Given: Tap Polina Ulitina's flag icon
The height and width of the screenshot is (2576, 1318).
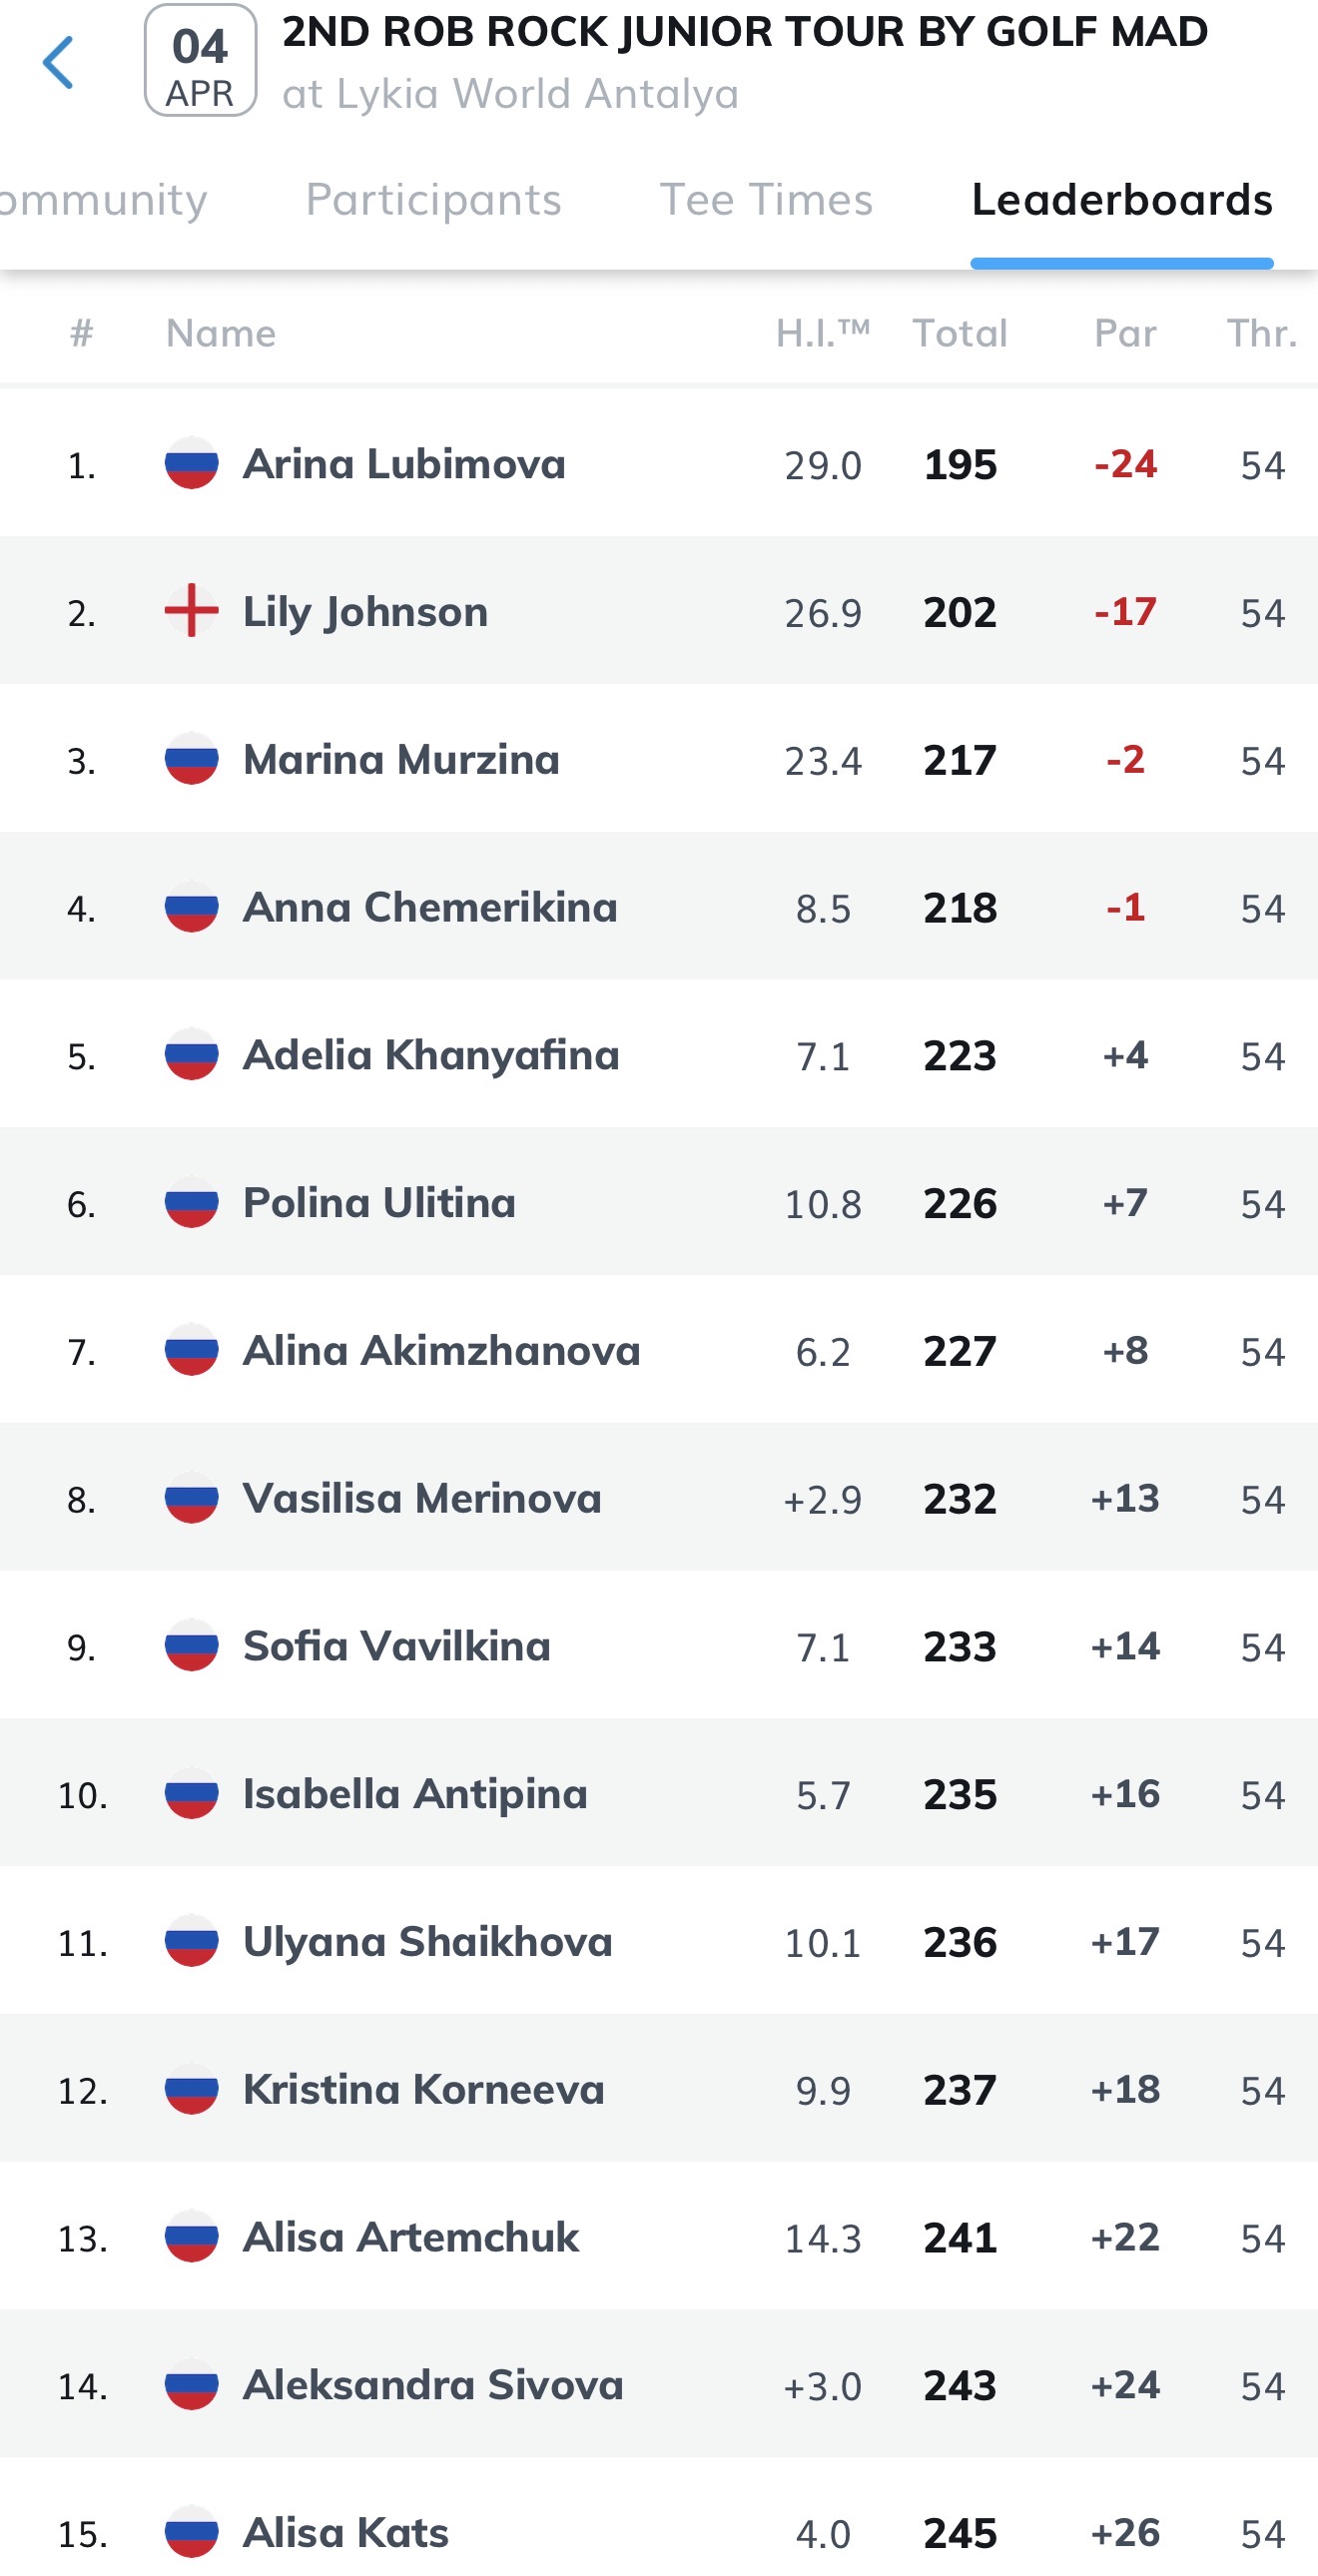Looking at the screenshot, I should click(191, 1203).
